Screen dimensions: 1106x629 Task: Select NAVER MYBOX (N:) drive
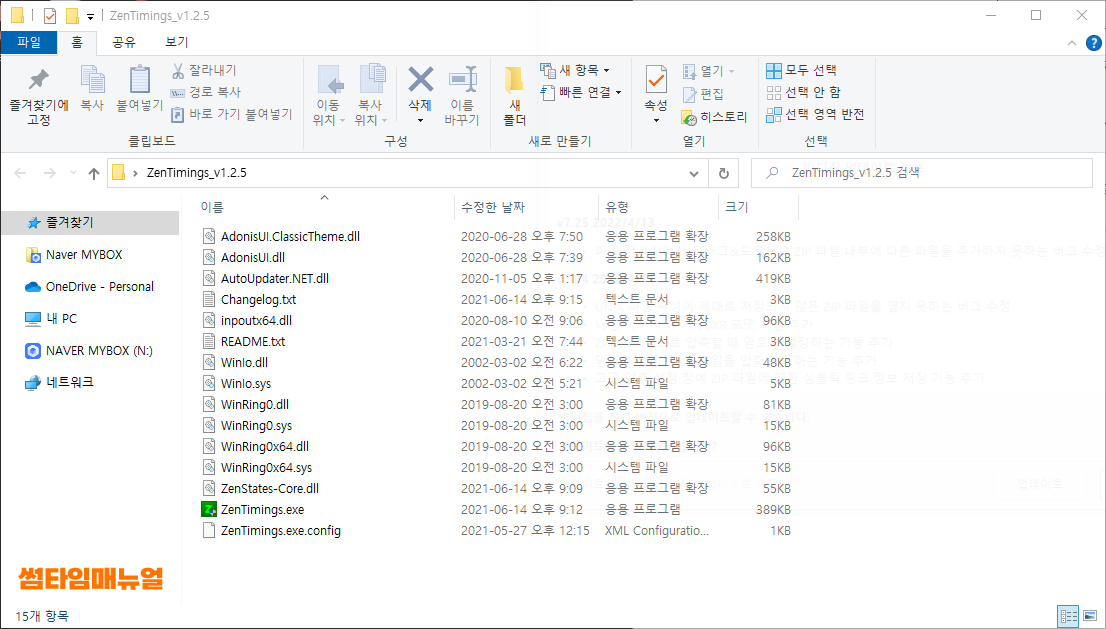tap(90, 350)
